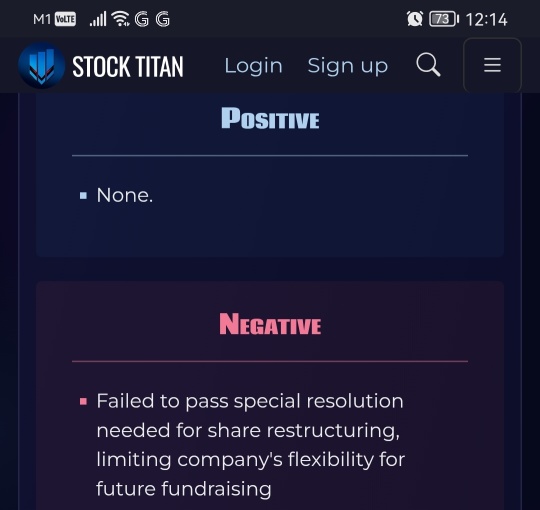Viewport: 540px width, 510px height.
Task: Tap the 12:14 clock in status bar
Action: click(x=487, y=19)
